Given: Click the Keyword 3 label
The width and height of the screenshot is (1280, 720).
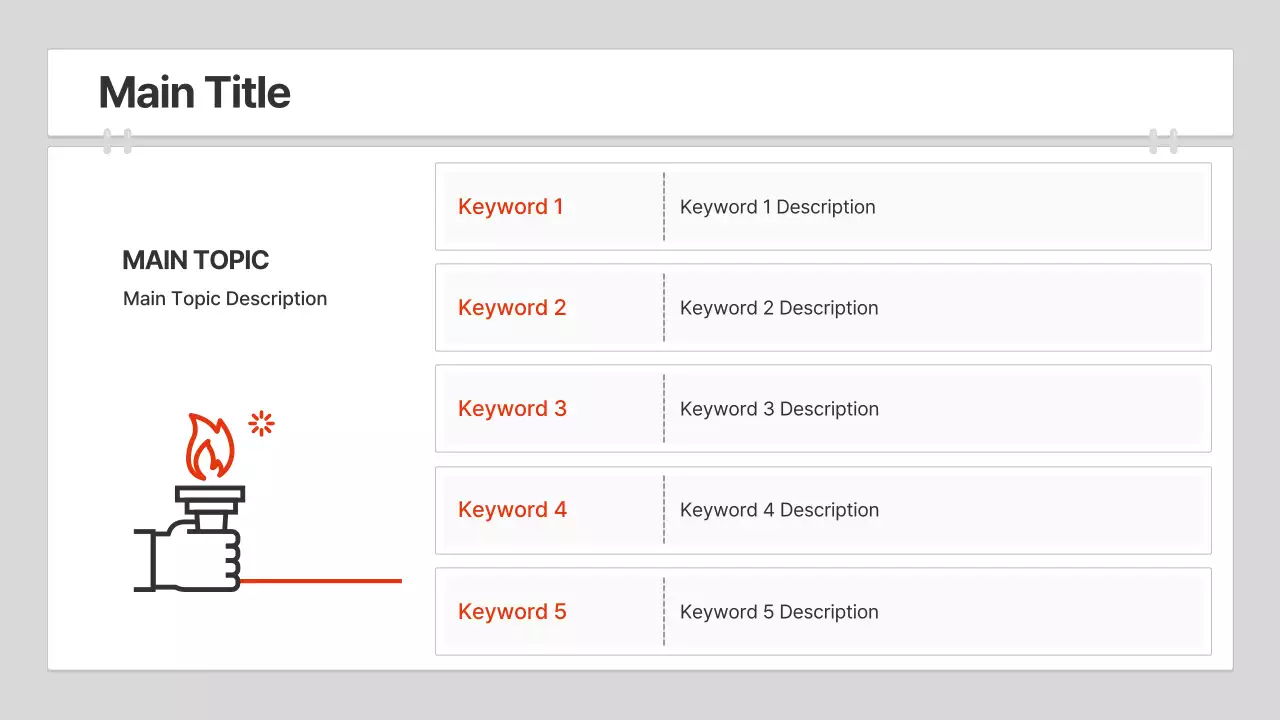Looking at the screenshot, I should coord(512,409).
